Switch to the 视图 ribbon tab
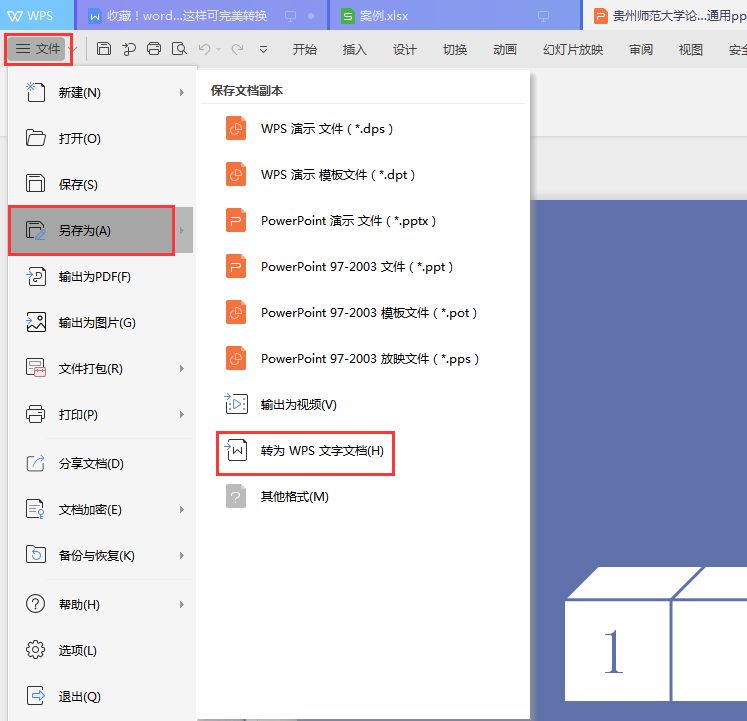This screenshot has height=721, width=747. 690,50
